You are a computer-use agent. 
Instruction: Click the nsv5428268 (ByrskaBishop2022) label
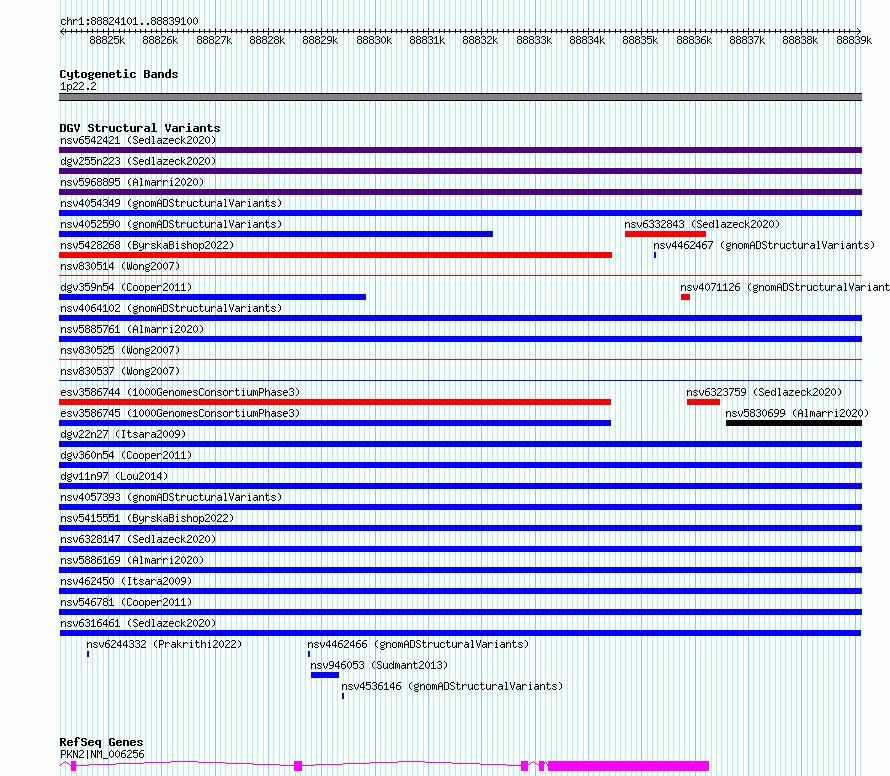[147, 245]
